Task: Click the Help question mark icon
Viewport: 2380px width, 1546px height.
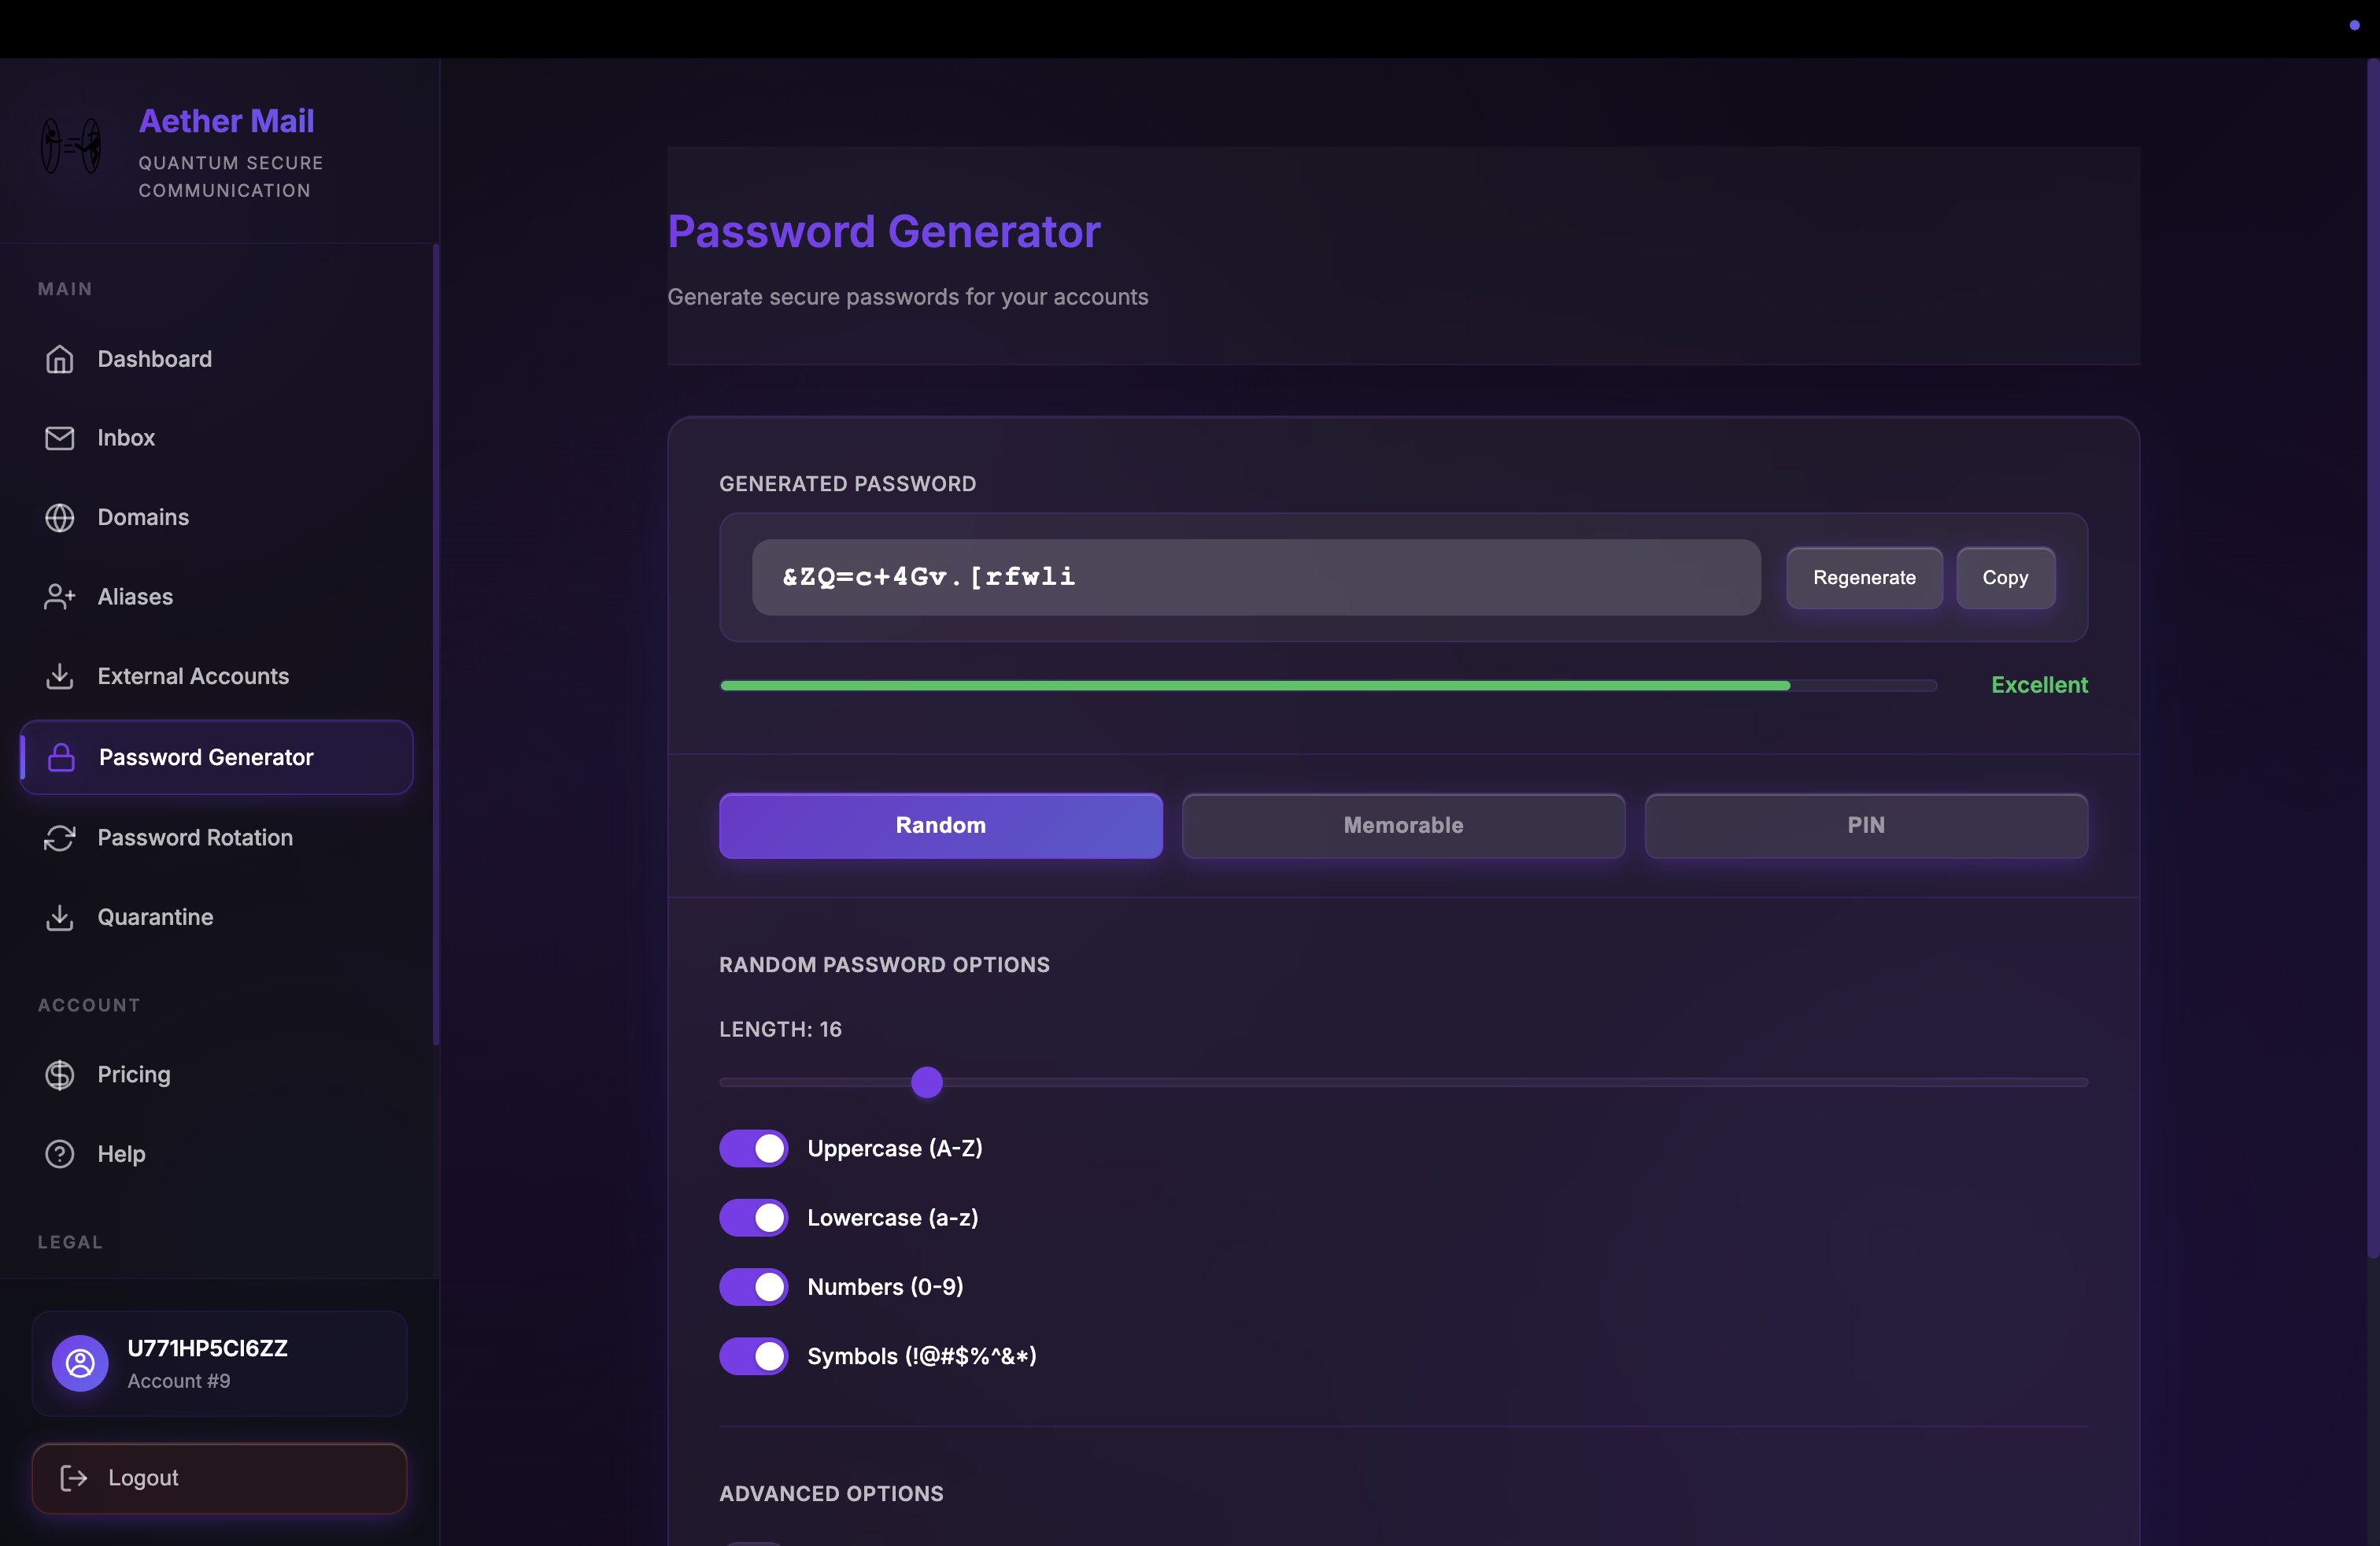Action: (59, 1153)
